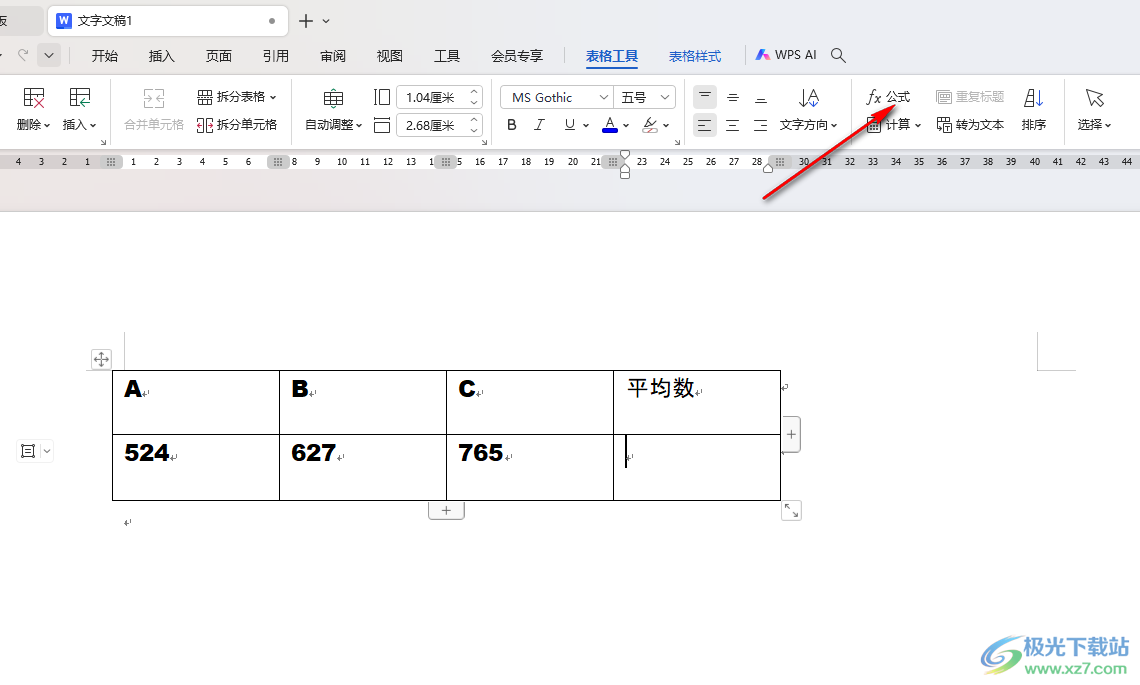Screen dimensions: 1140x685
Task: Add a column with the right plus button
Action: pos(791,434)
